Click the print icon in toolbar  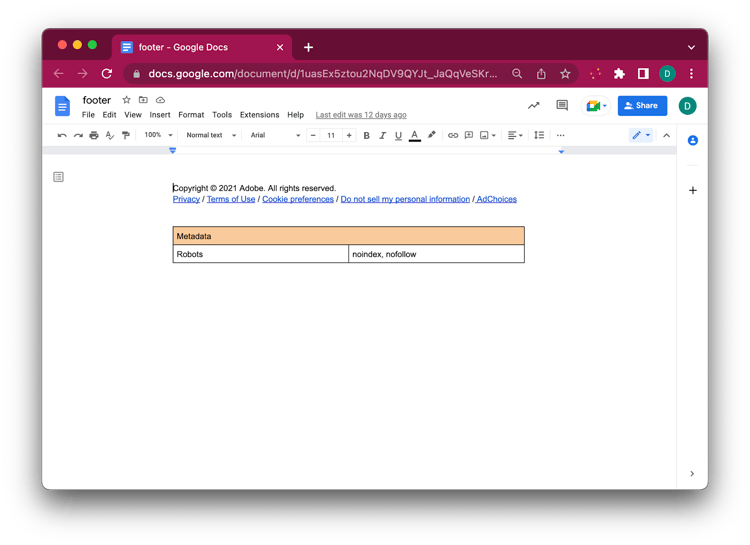tap(94, 135)
